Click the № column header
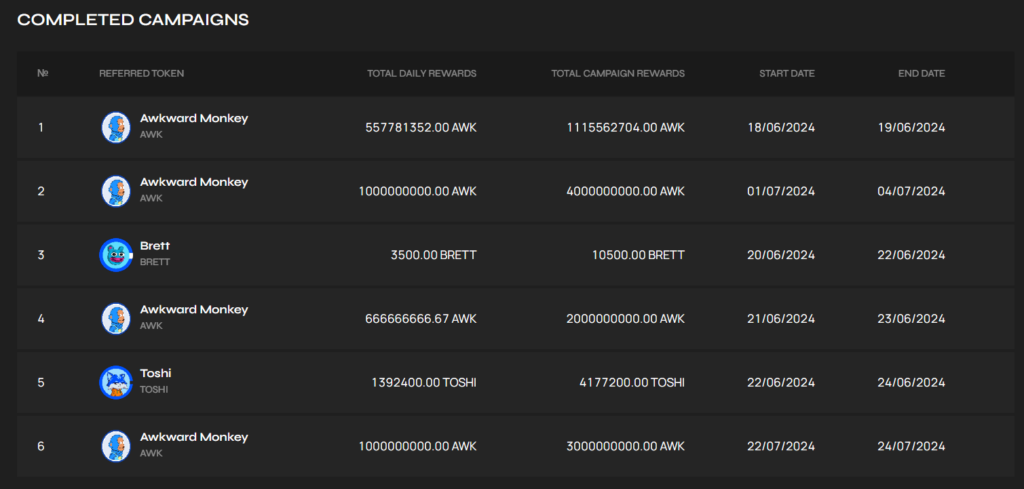This screenshot has width=1024, height=489. pyautogui.click(x=42, y=73)
